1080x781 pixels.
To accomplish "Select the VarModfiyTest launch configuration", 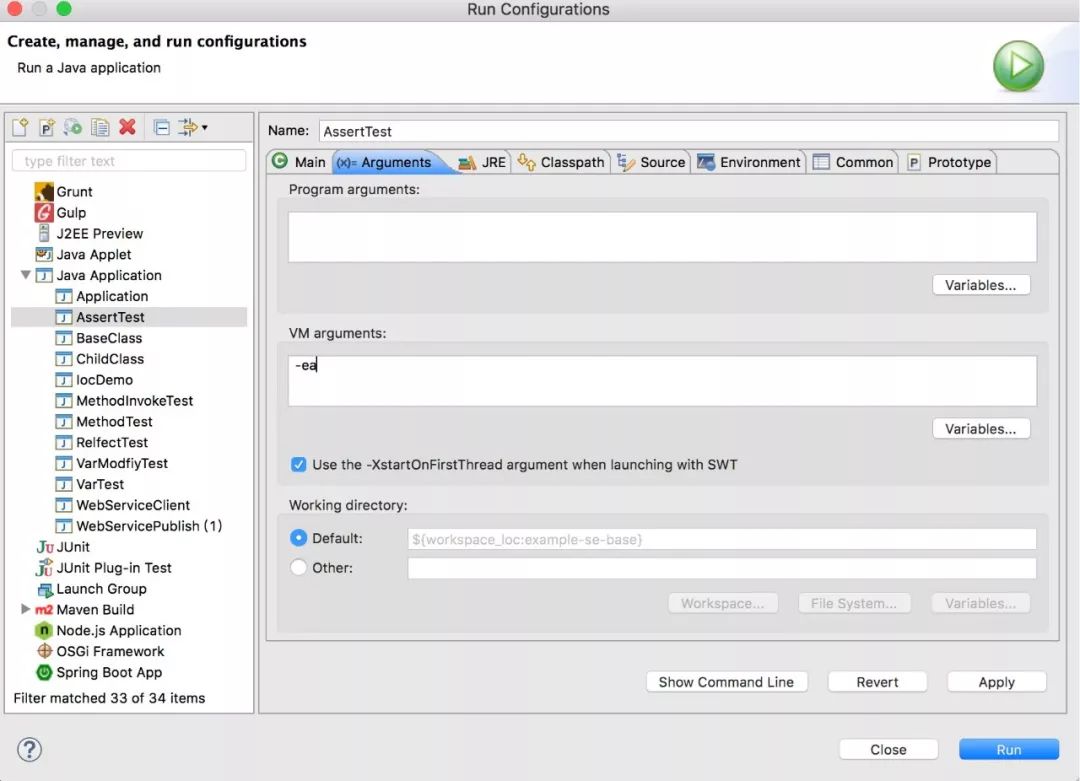I will tap(112, 463).
